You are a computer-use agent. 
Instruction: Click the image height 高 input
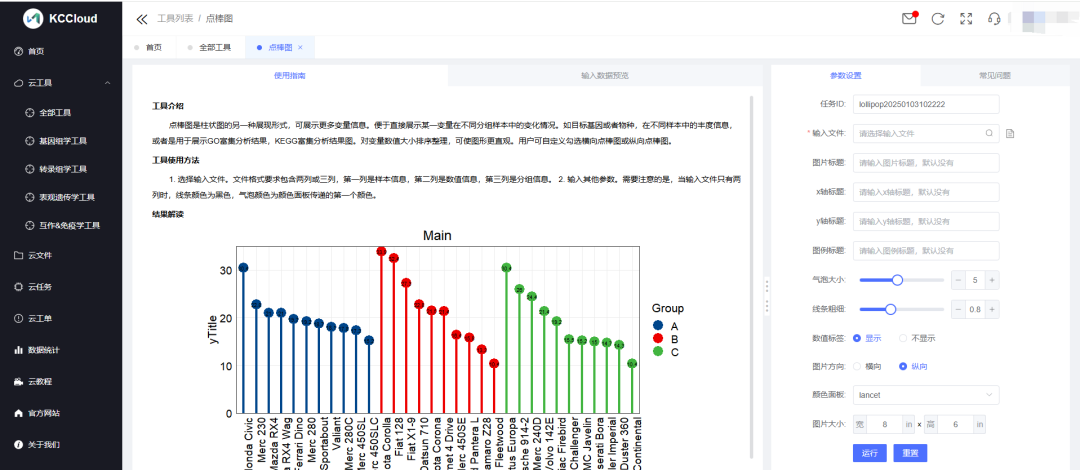click(x=955, y=424)
